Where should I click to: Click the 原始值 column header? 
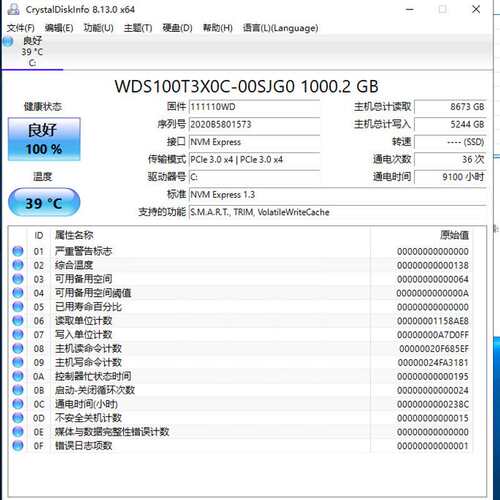[x=454, y=235]
